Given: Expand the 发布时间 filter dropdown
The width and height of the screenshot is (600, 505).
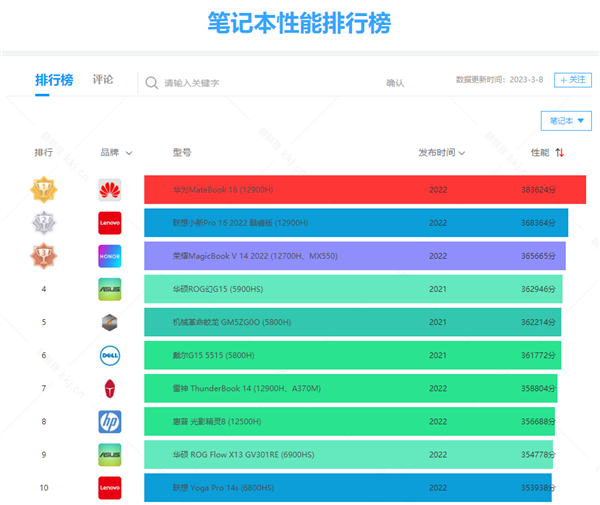Looking at the screenshot, I should (x=442, y=153).
